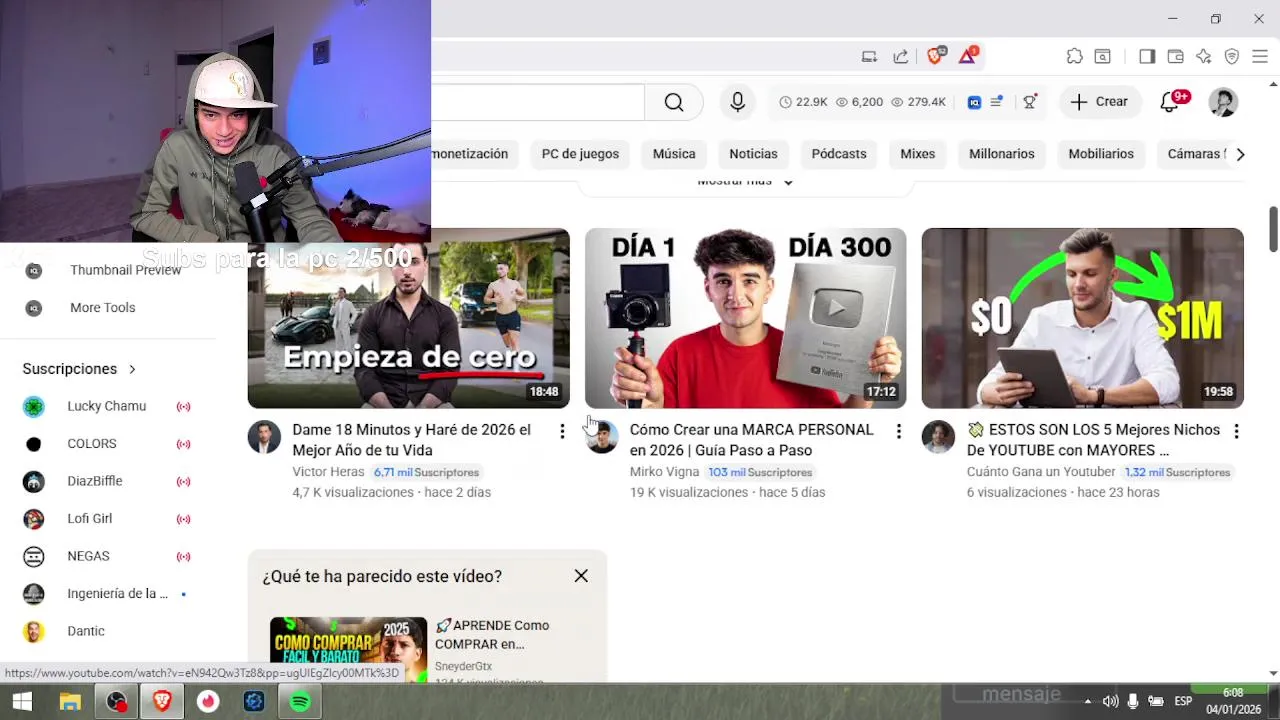Click the 22.9K clock stat
The height and width of the screenshot is (720, 1280).
(x=803, y=102)
